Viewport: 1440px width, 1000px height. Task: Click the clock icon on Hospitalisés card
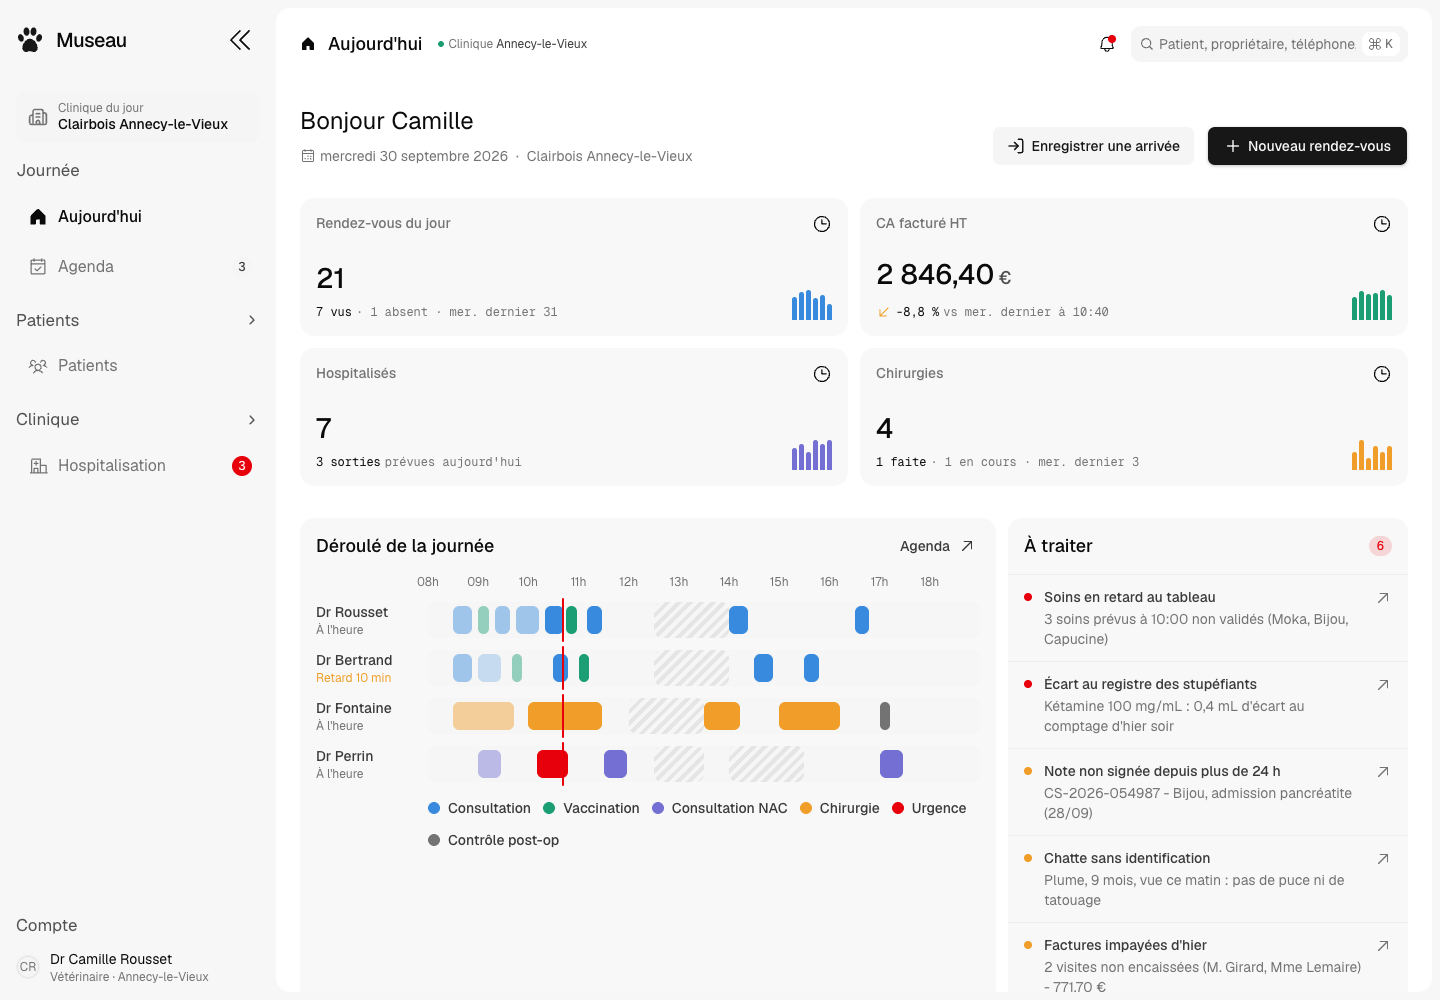pyautogui.click(x=822, y=374)
